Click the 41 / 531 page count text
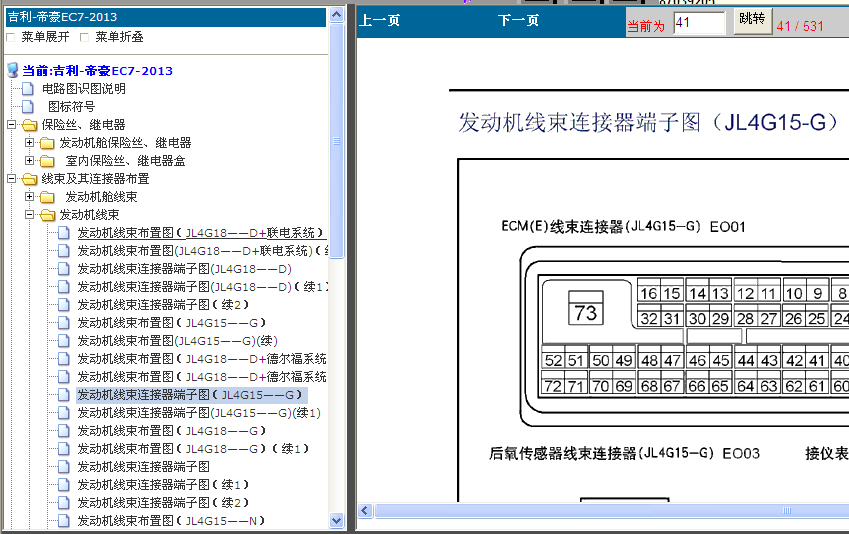Image resolution: width=849 pixels, height=534 pixels. coord(800,26)
